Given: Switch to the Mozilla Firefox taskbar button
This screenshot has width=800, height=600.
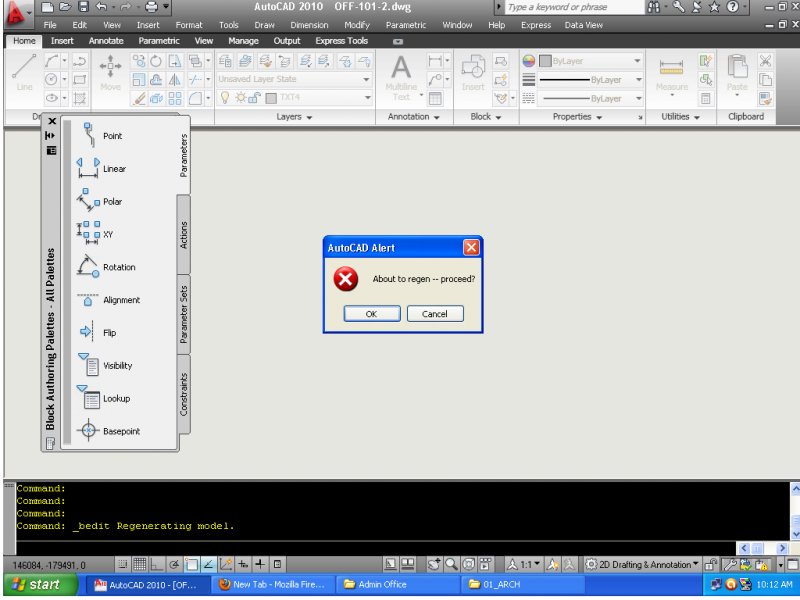Looking at the screenshot, I should (x=274, y=585).
